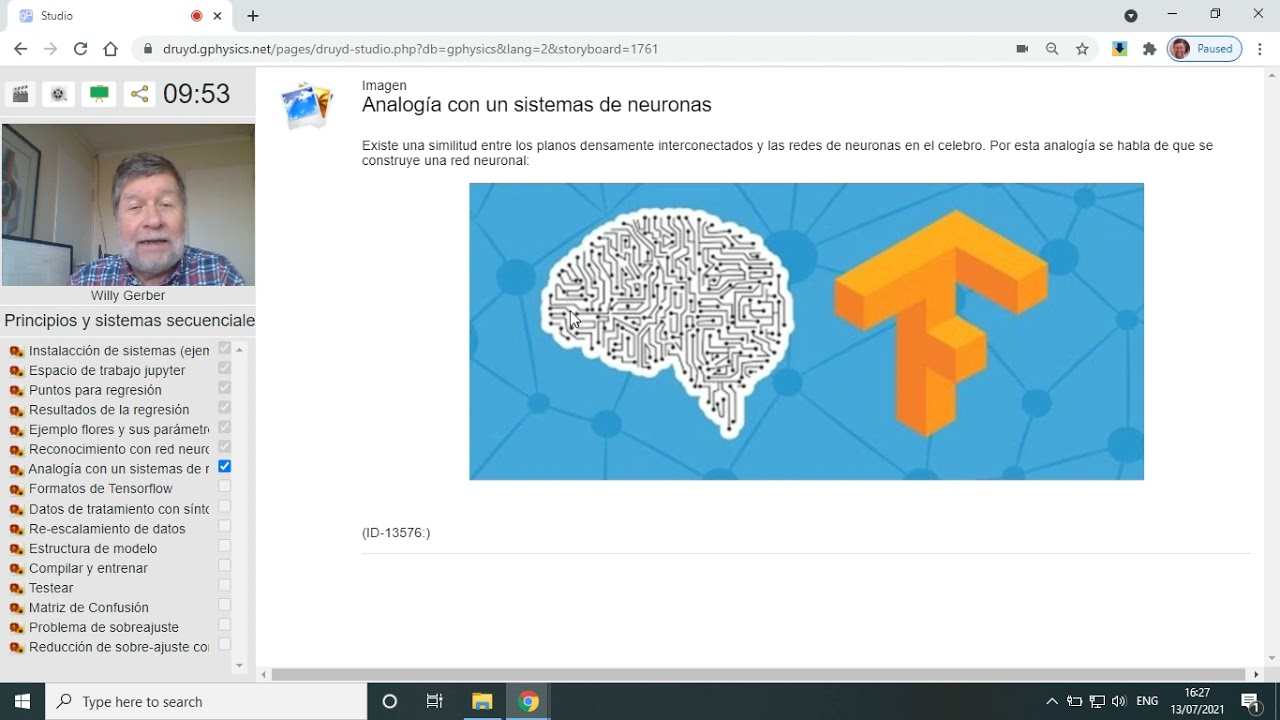Click the volume speaker tray icon
The width and height of the screenshot is (1280, 720).
[x=1119, y=701]
